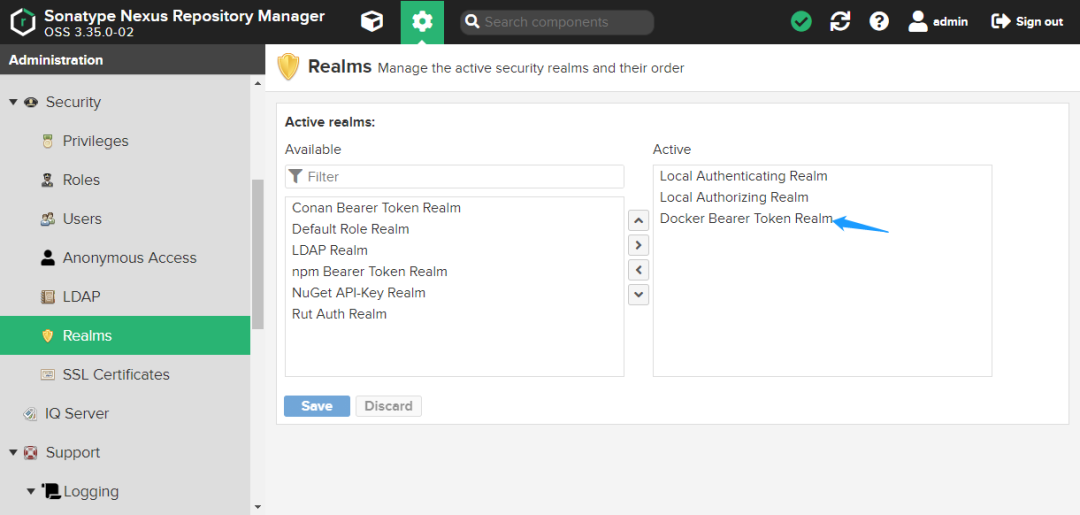The width and height of the screenshot is (1080, 515).
Task: Open Roles in the sidebar
Action: (81, 180)
